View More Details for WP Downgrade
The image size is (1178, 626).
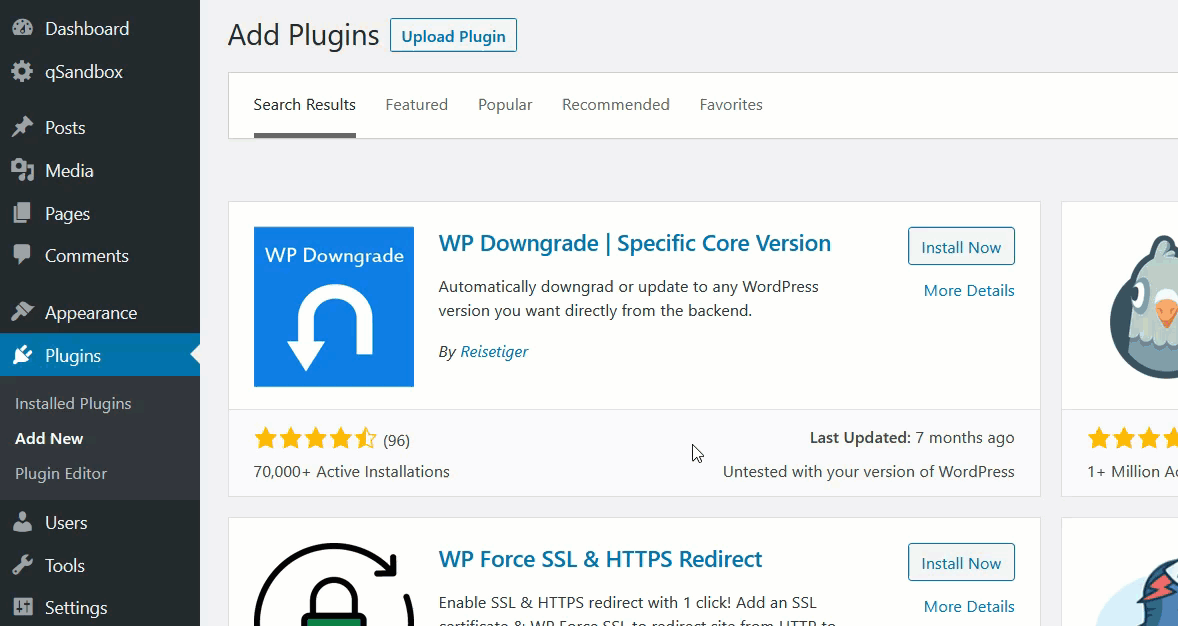pyautogui.click(x=968, y=291)
